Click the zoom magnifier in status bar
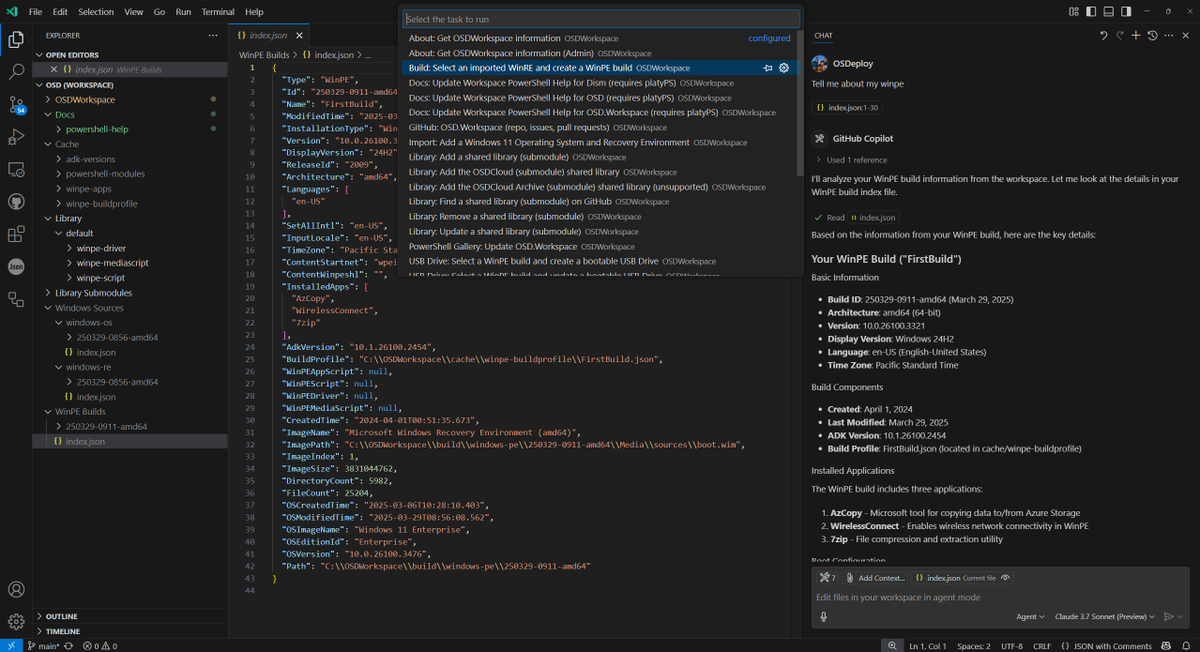The image size is (1200, 652). (891, 646)
